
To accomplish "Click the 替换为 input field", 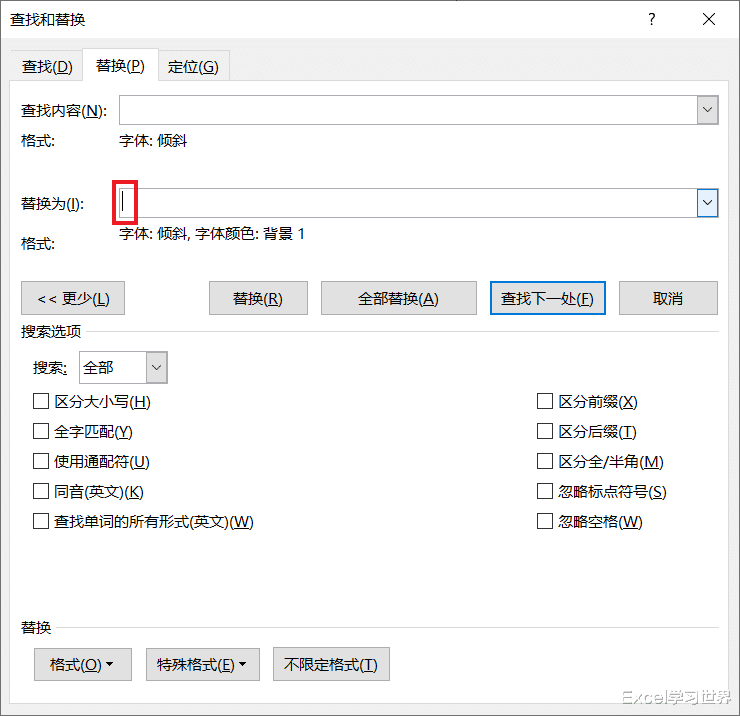I will click(x=408, y=203).
